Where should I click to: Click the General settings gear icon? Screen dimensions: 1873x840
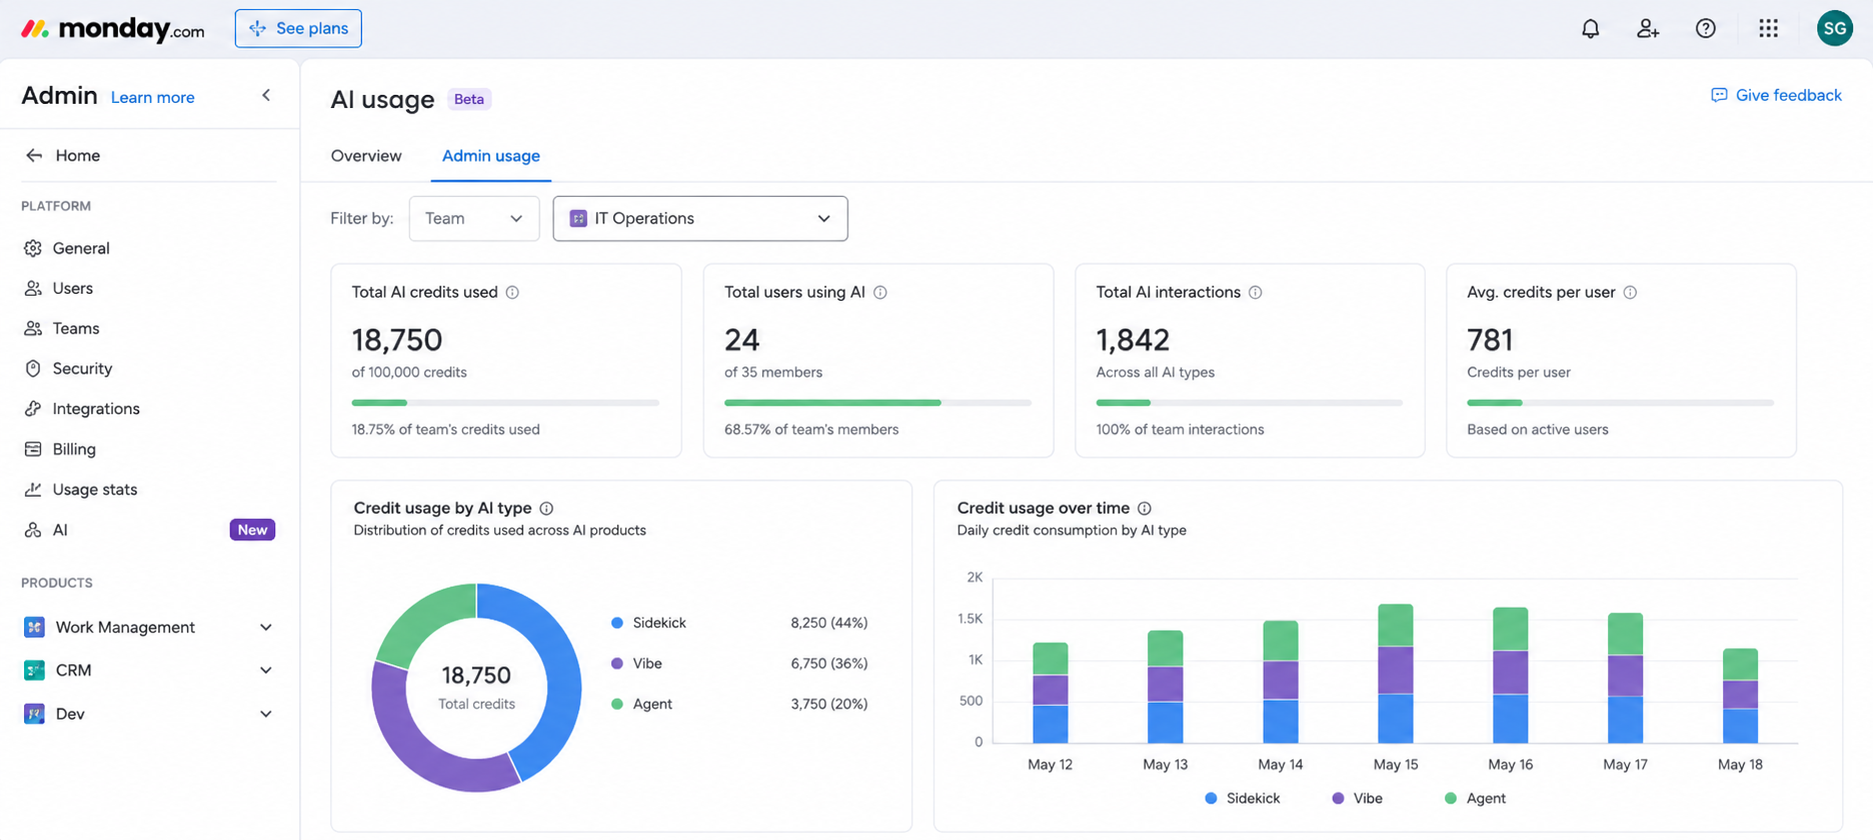click(33, 248)
